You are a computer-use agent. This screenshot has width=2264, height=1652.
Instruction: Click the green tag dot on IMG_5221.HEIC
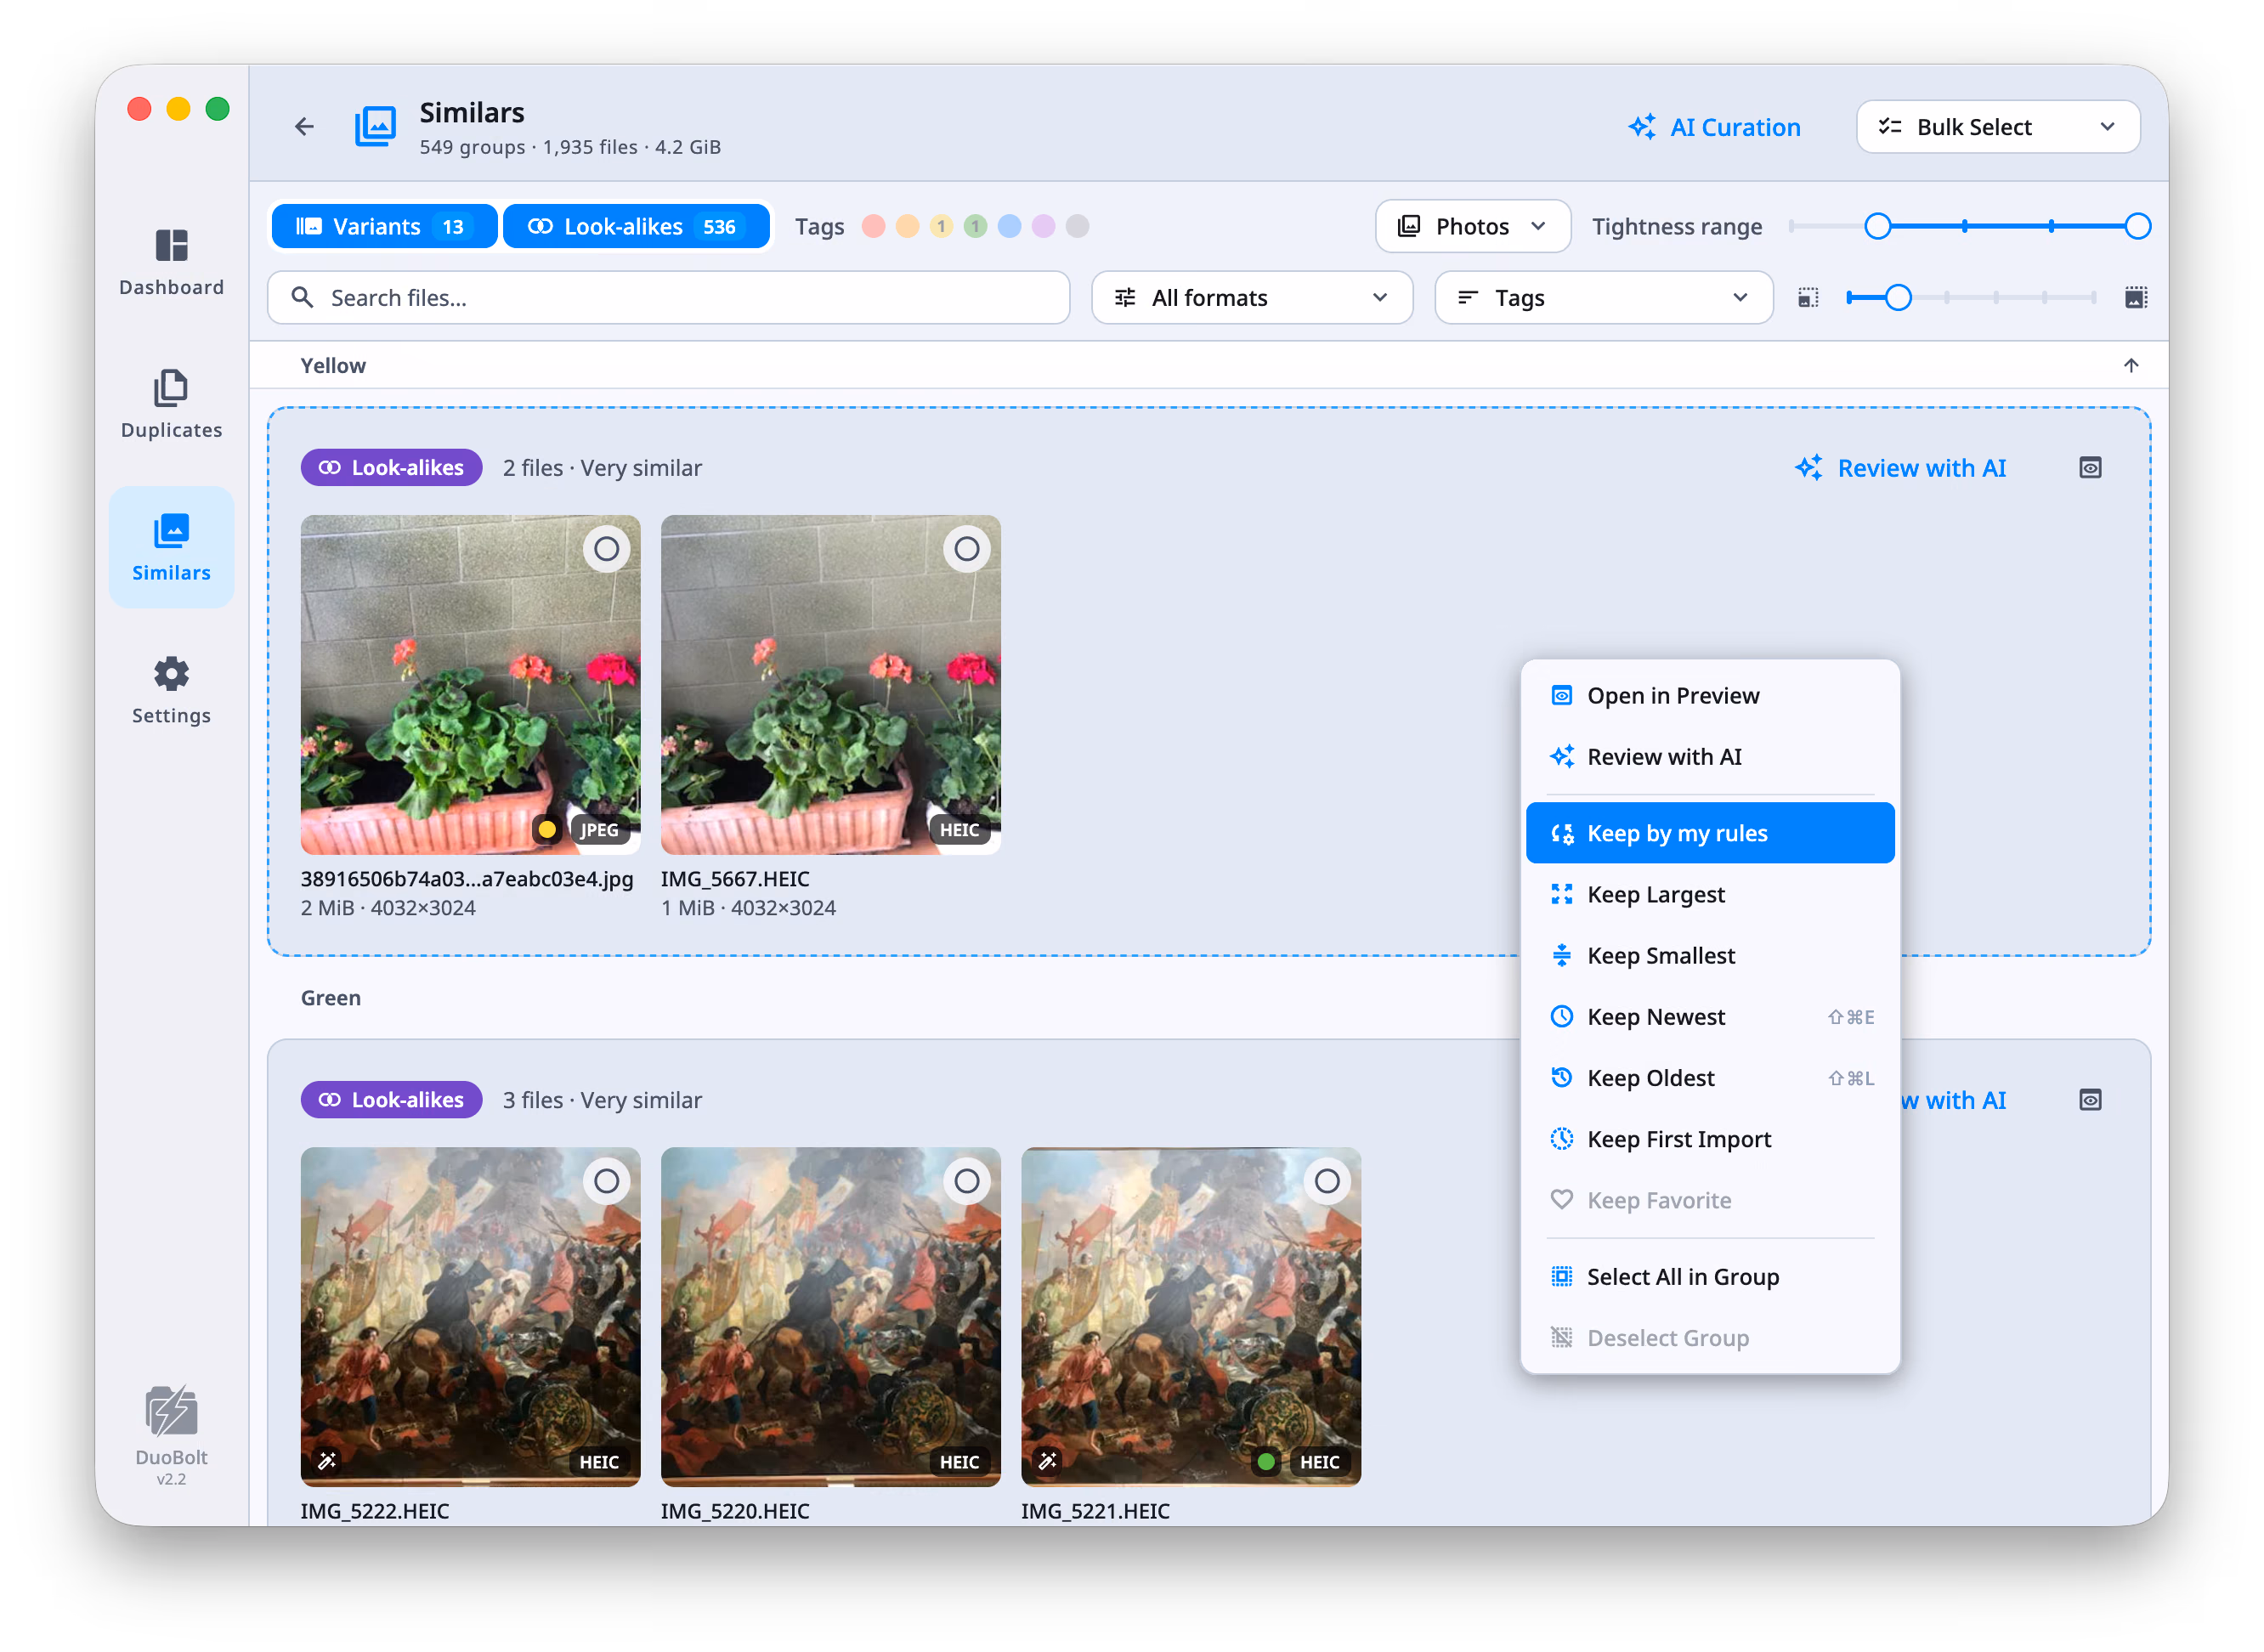(1266, 1461)
